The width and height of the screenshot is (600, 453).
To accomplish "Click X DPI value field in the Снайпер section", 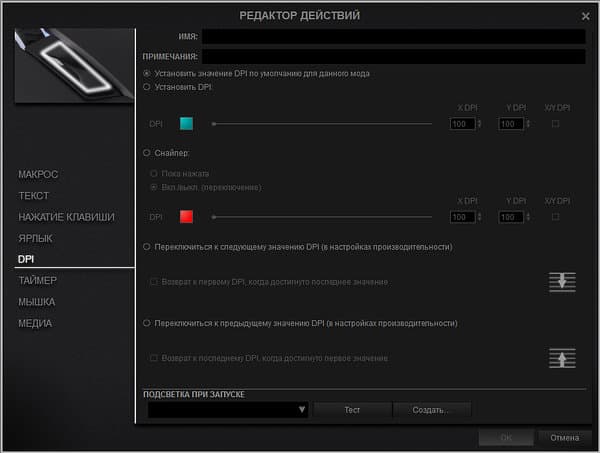I will coord(463,217).
